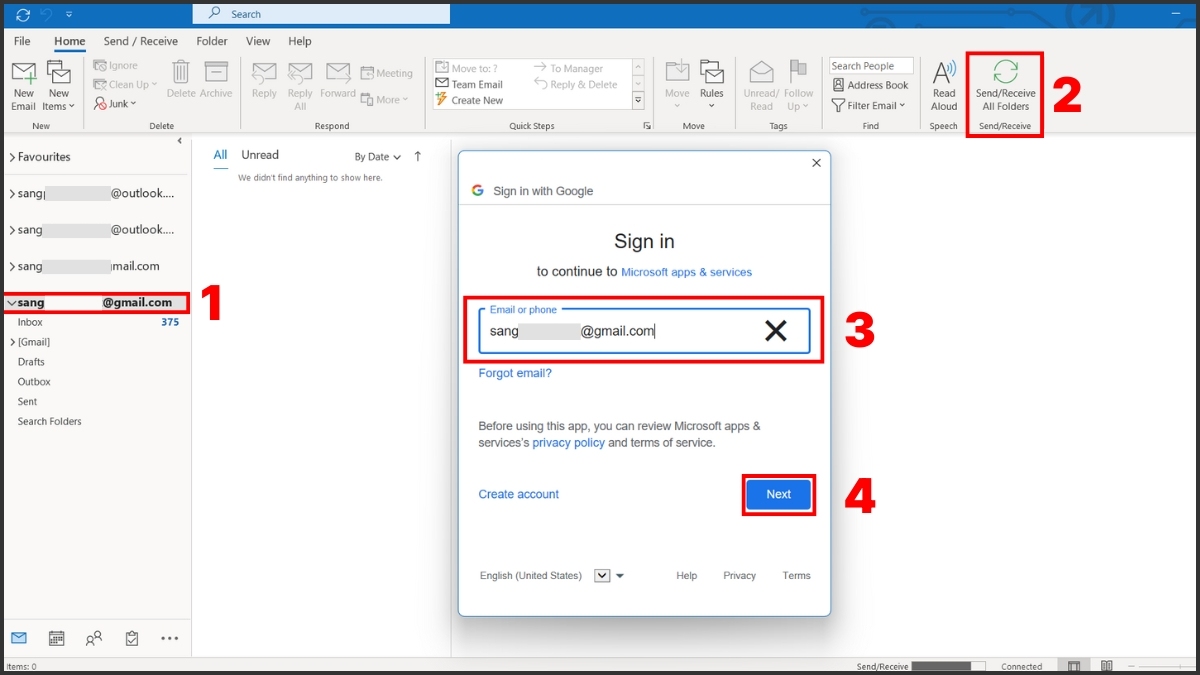
Task: Switch to Calendar view icon
Action: point(57,638)
